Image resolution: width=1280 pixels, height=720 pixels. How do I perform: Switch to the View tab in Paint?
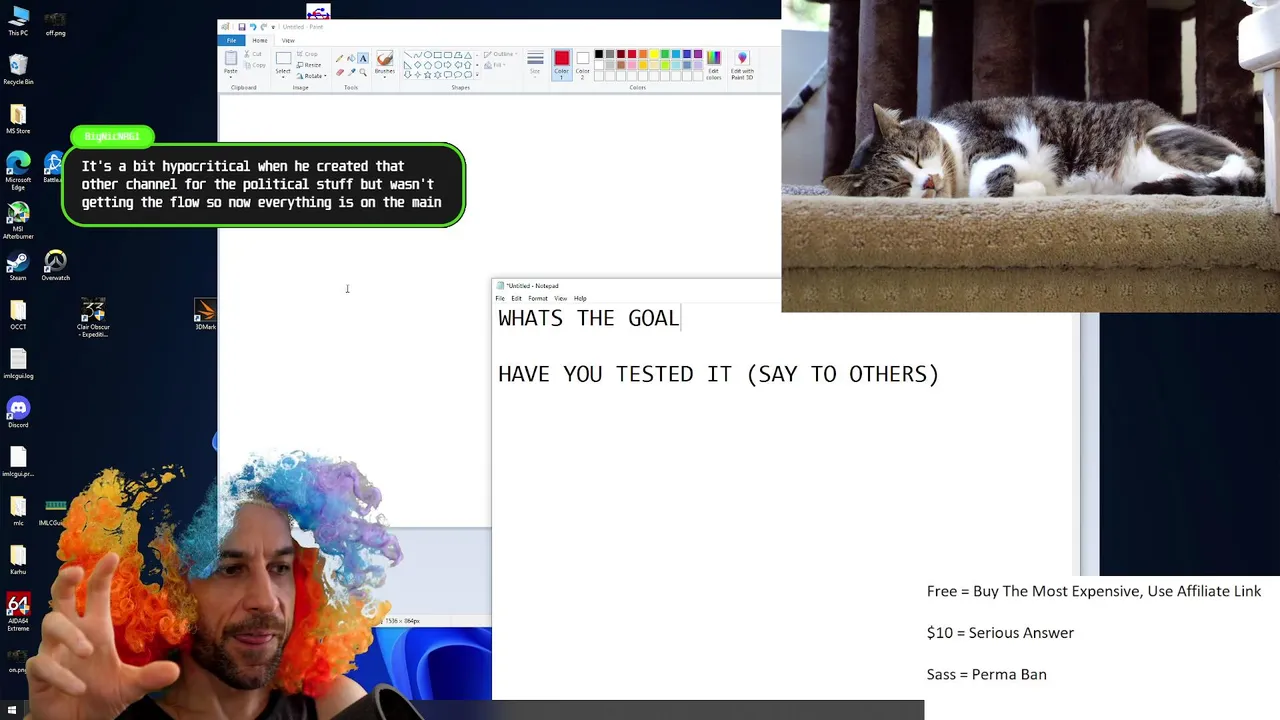(288, 40)
